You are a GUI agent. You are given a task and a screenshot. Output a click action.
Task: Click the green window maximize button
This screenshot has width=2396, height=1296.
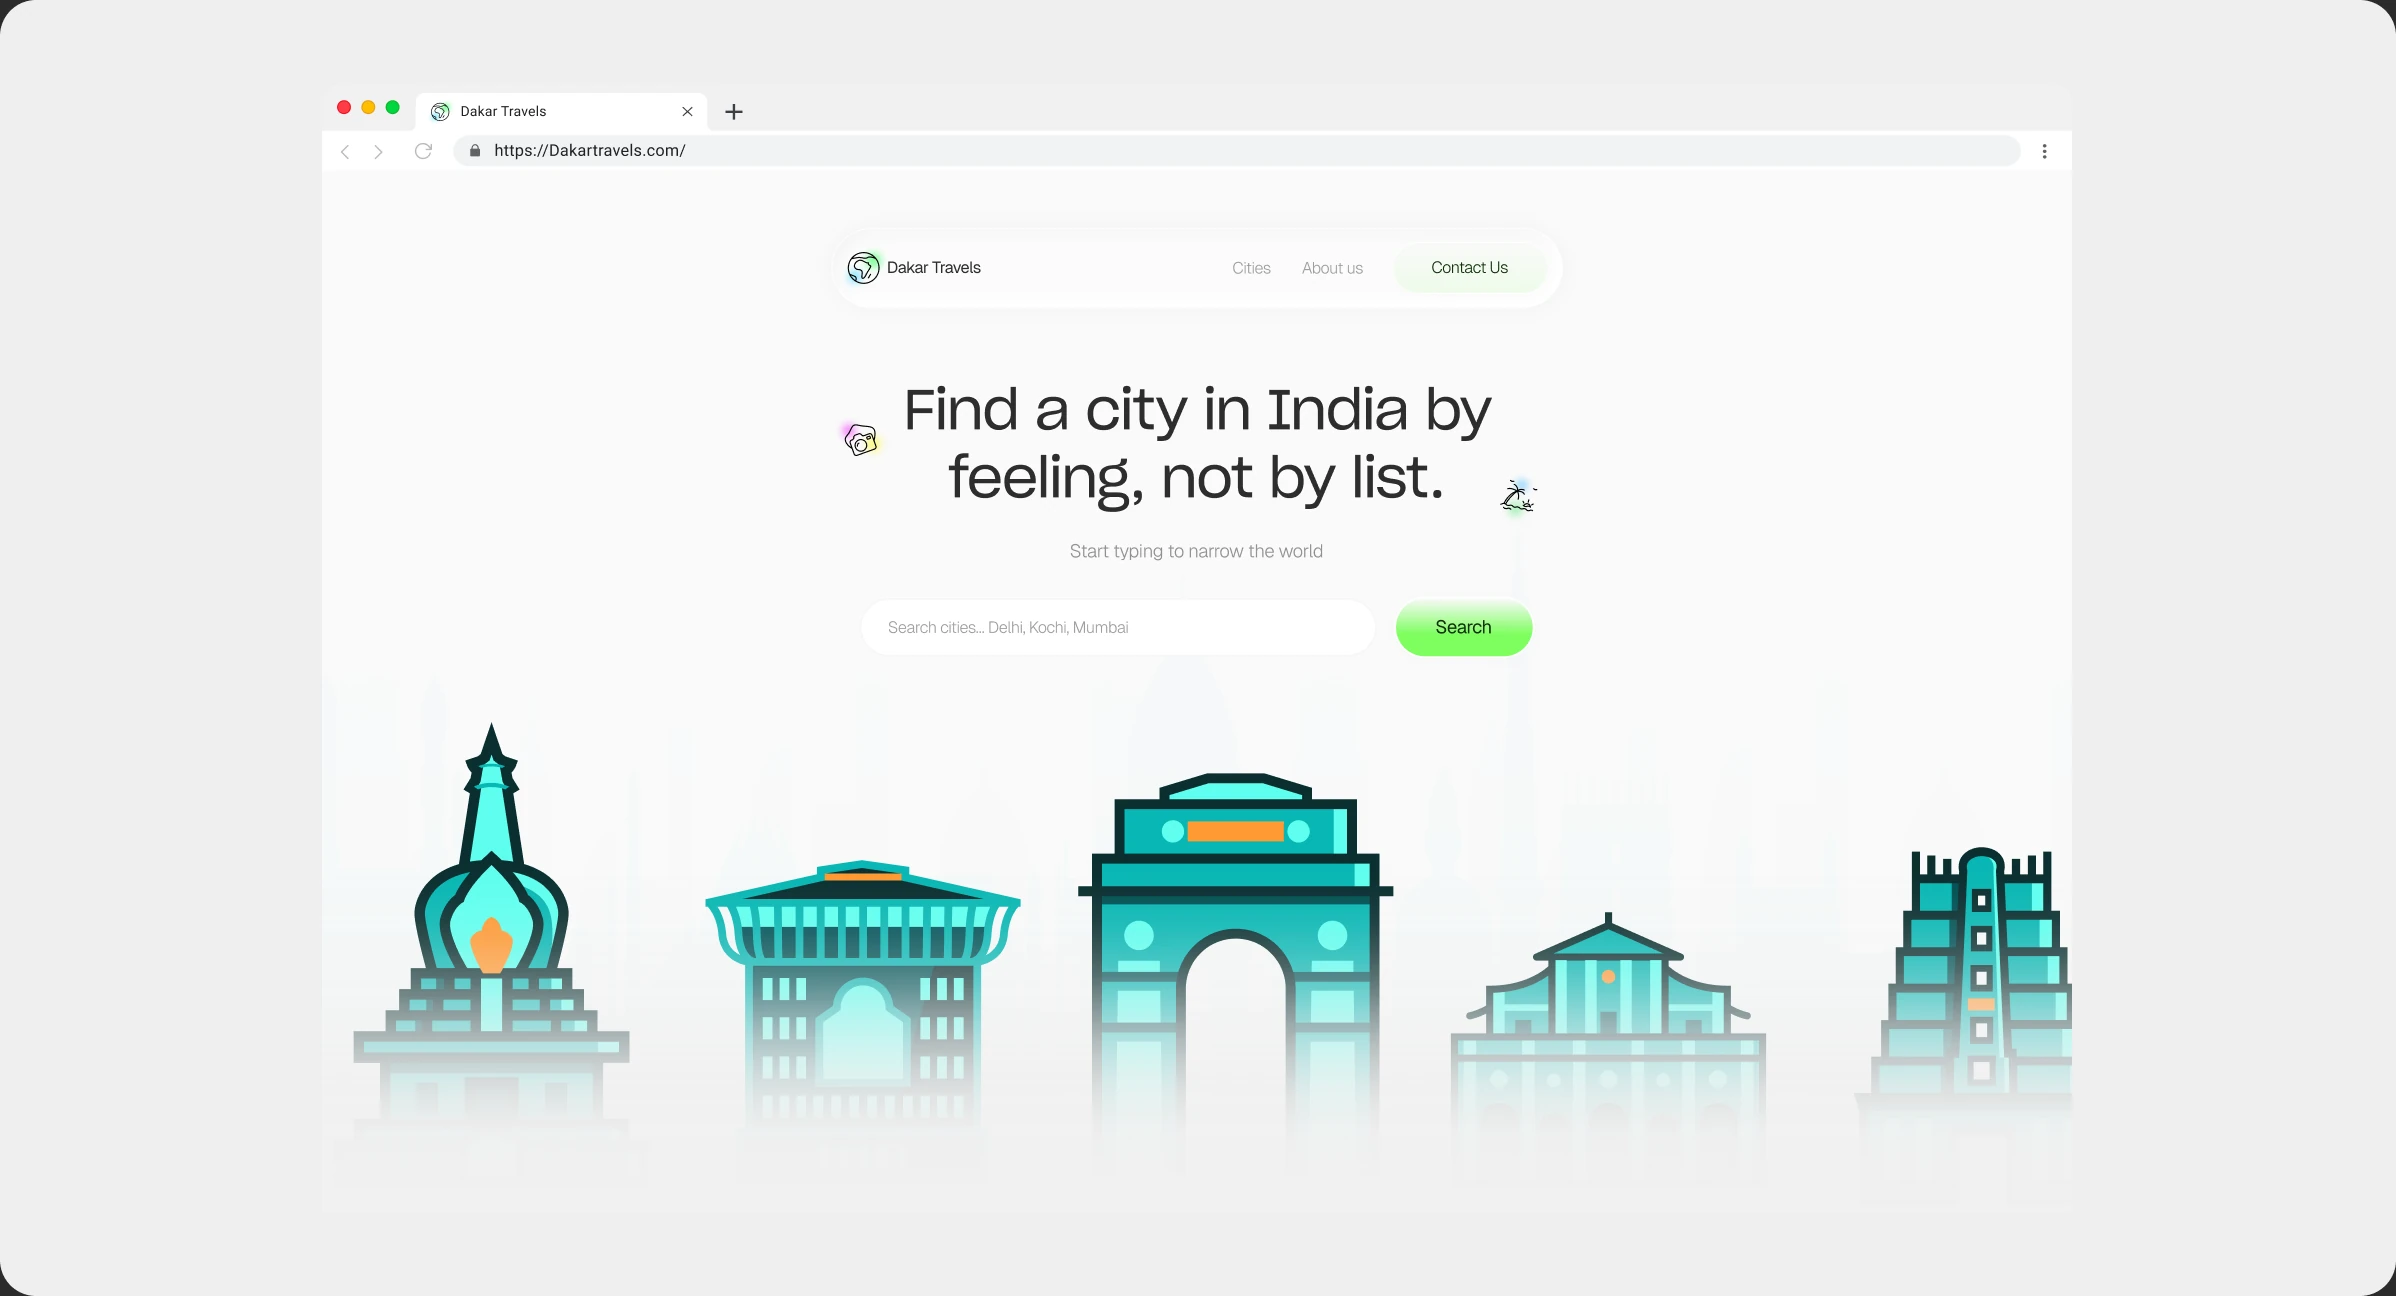tap(393, 107)
